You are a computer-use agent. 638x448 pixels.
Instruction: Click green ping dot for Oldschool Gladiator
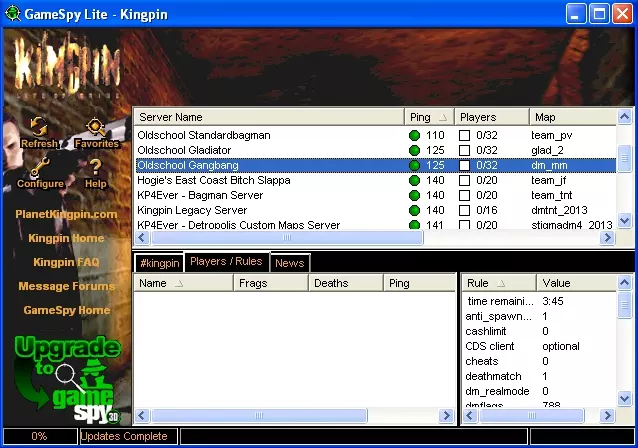(414, 150)
